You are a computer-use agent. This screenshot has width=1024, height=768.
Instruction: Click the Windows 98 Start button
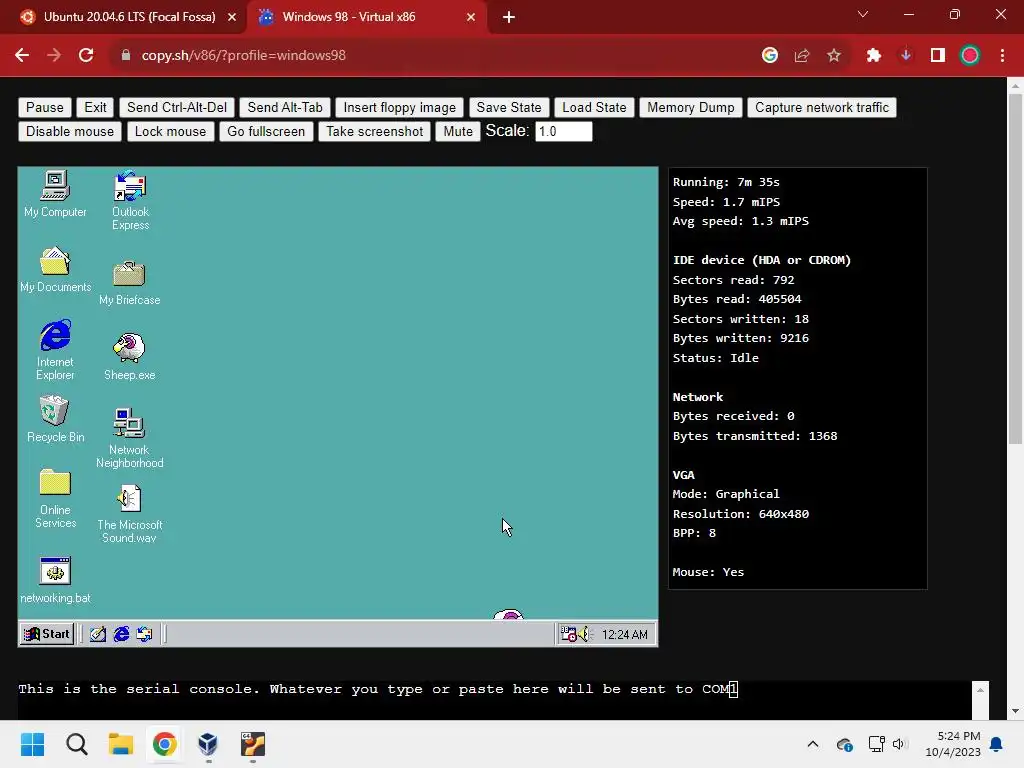(x=47, y=634)
